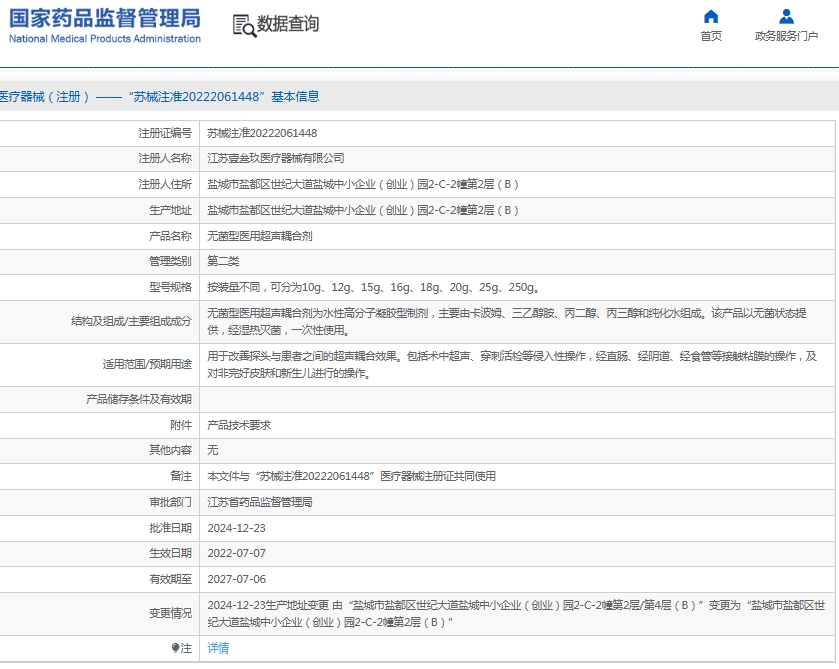
Task: Click the 其他内容 value 无
Action: pyautogui.click(x=212, y=450)
